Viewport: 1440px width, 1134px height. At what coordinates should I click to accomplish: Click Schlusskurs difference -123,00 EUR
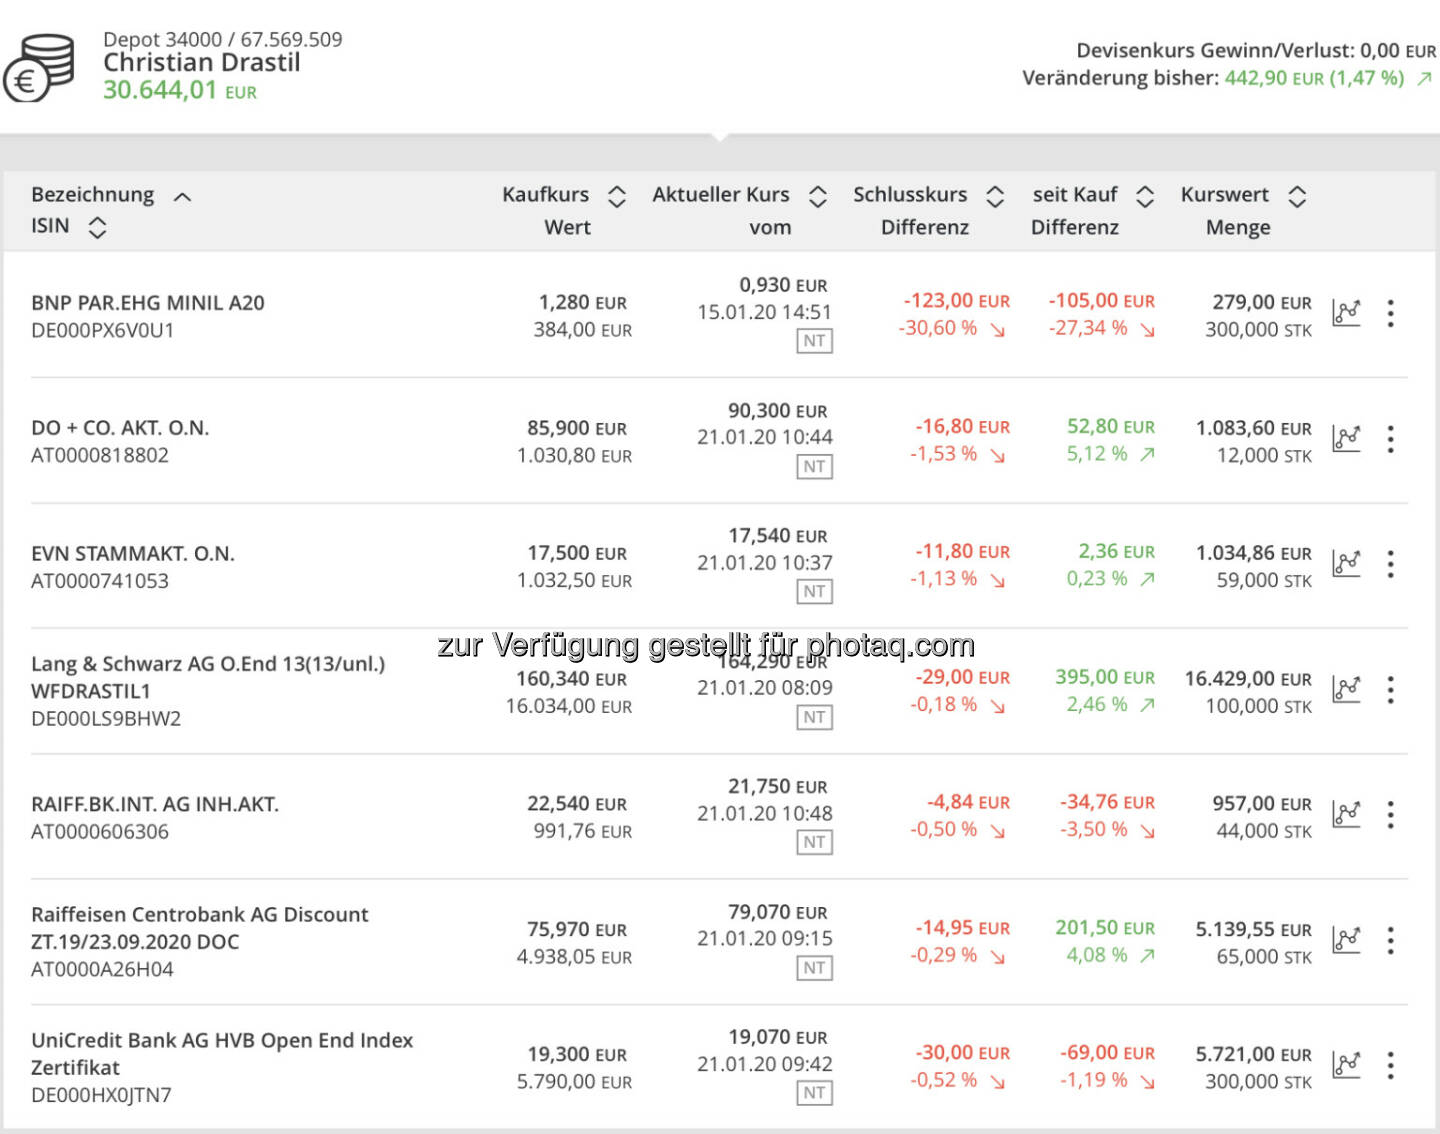coord(957,300)
